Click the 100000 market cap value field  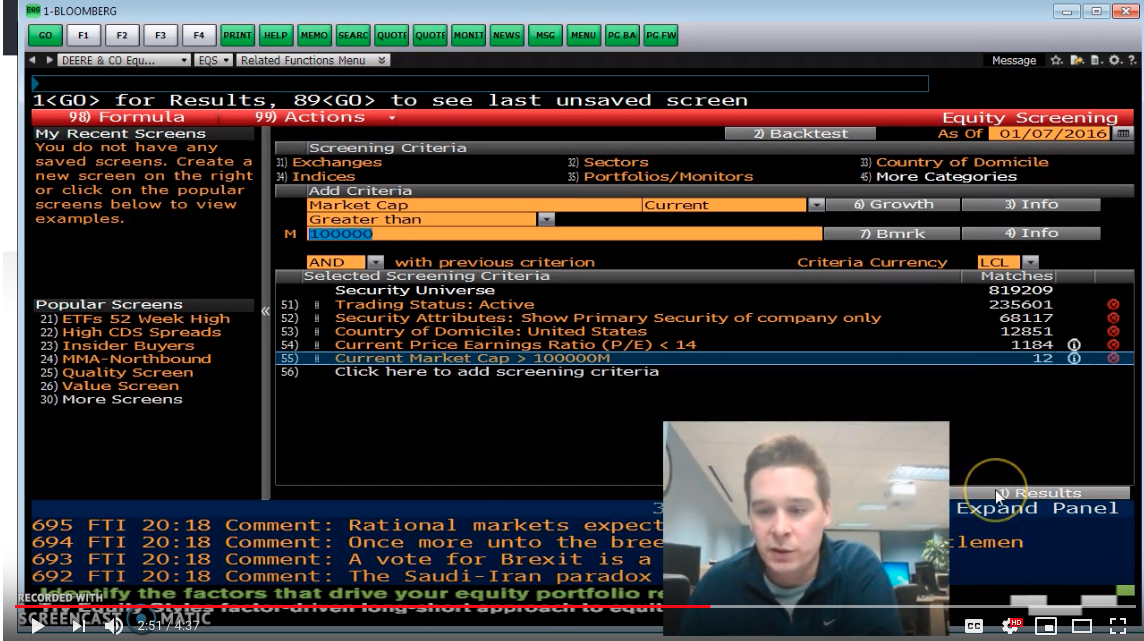point(564,233)
